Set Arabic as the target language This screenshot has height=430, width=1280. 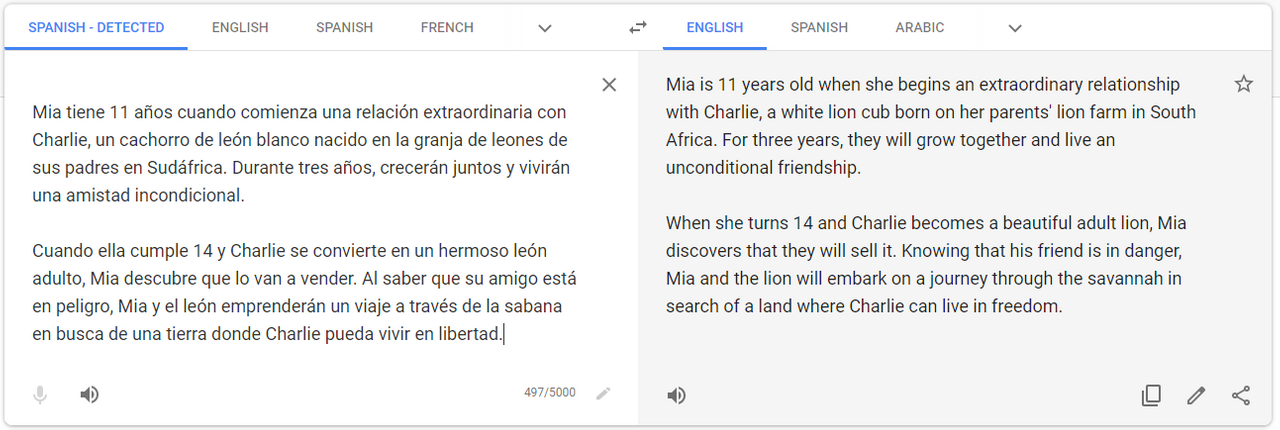pos(920,28)
